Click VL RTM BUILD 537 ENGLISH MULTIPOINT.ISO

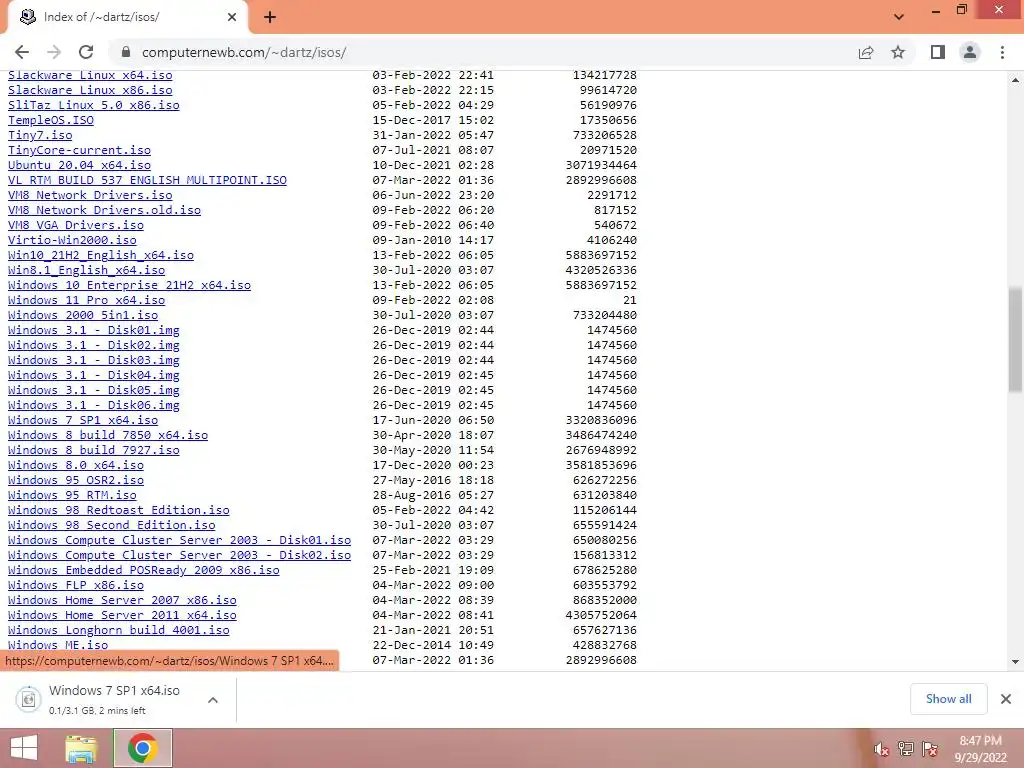click(x=147, y=180)
